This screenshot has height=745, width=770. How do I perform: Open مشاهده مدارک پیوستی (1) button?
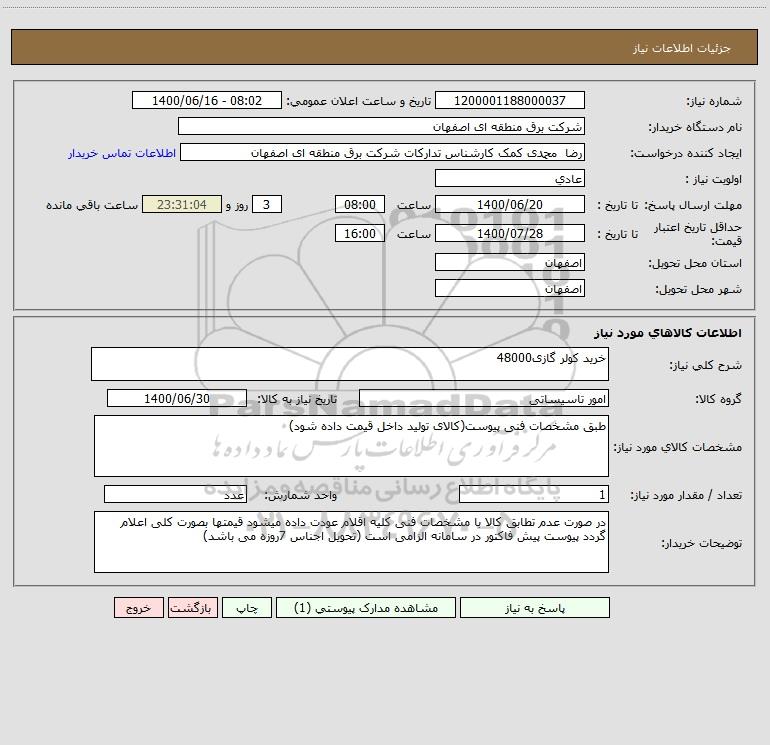click(366, 608)
